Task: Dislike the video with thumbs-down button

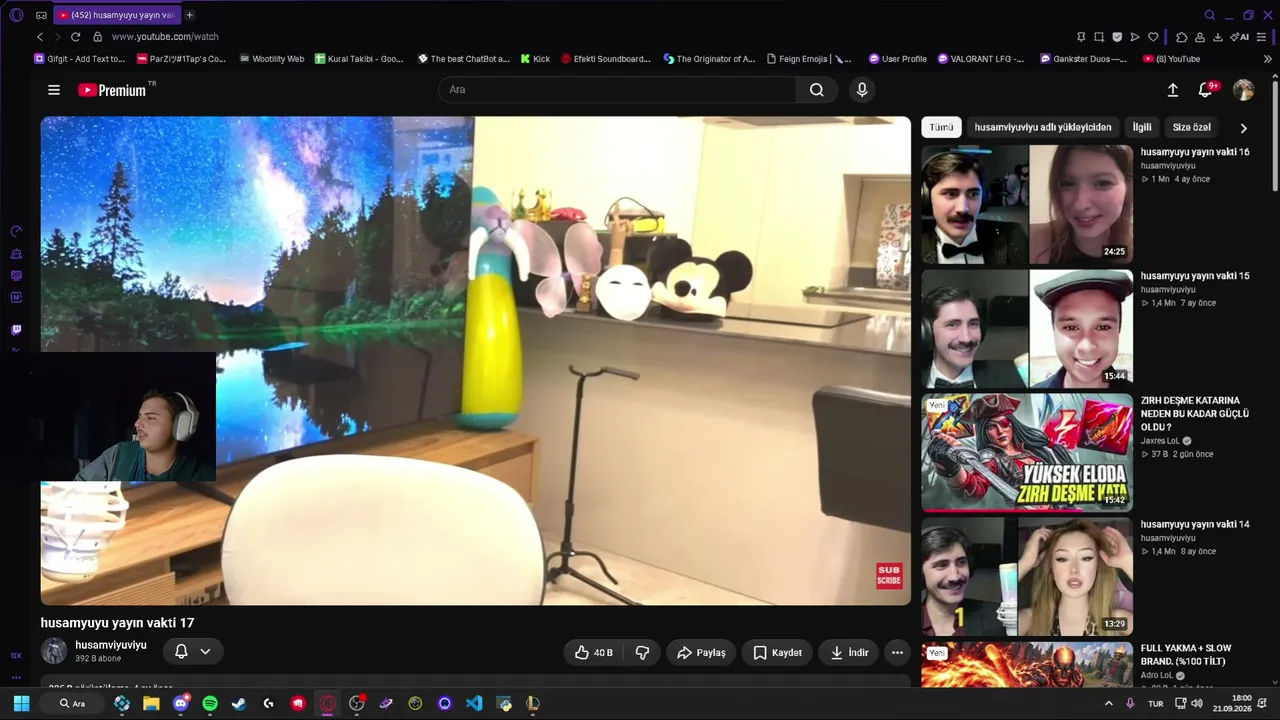Action: click(x=643, y=653)
